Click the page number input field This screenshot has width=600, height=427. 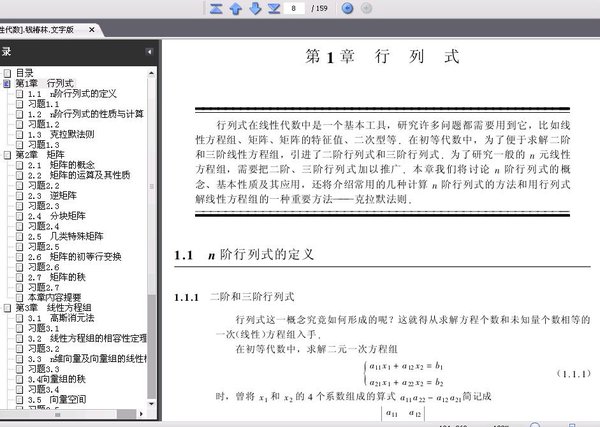pos(294,8)
